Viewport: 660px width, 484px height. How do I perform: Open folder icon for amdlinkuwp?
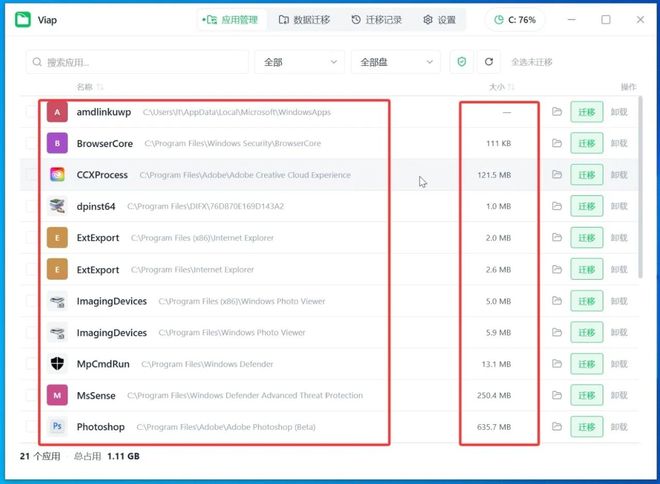point(557,112)
